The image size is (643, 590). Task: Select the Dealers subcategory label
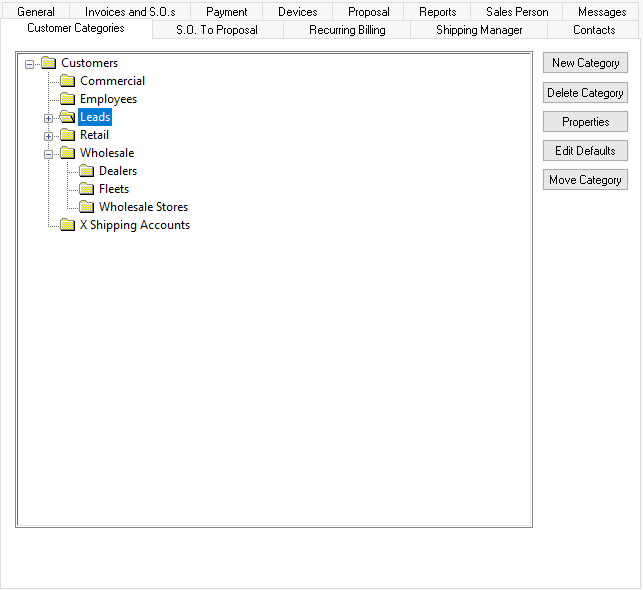tap(118, 171)
